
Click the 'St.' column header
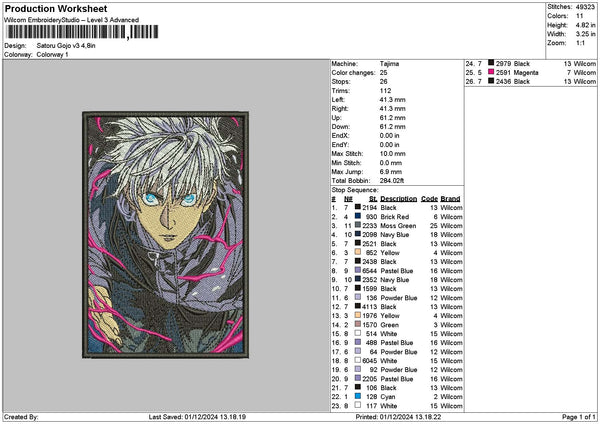[373, 199]
